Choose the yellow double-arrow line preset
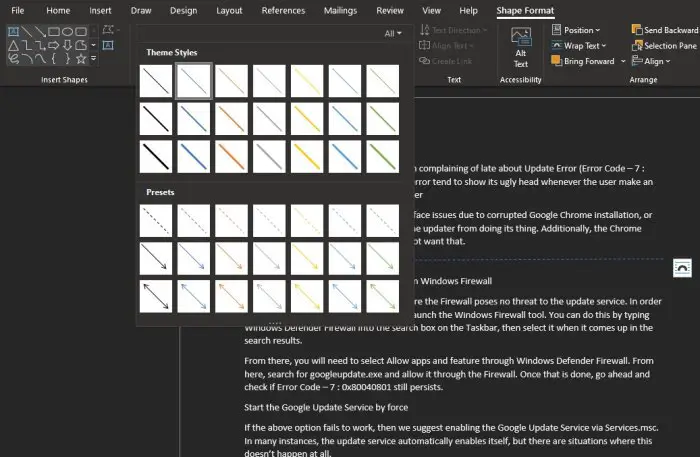Image resolution: width=700 pixels, height=457 pixels. (x=307, y=296)
